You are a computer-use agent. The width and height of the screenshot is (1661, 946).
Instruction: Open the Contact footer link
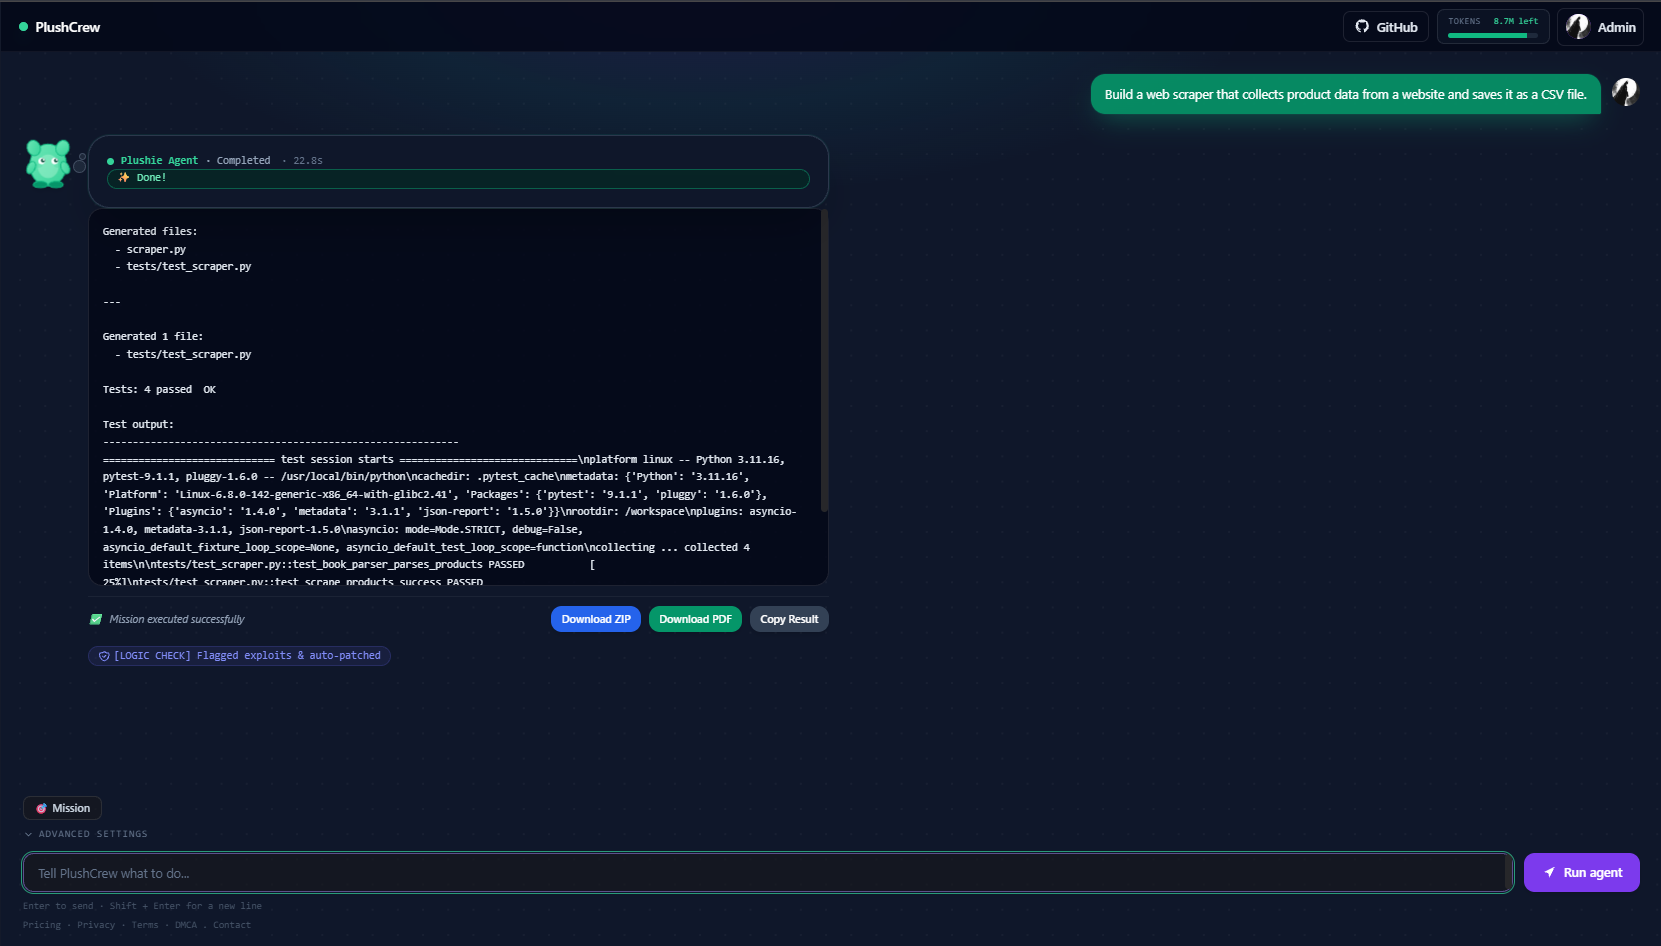(x=232, y=925)
